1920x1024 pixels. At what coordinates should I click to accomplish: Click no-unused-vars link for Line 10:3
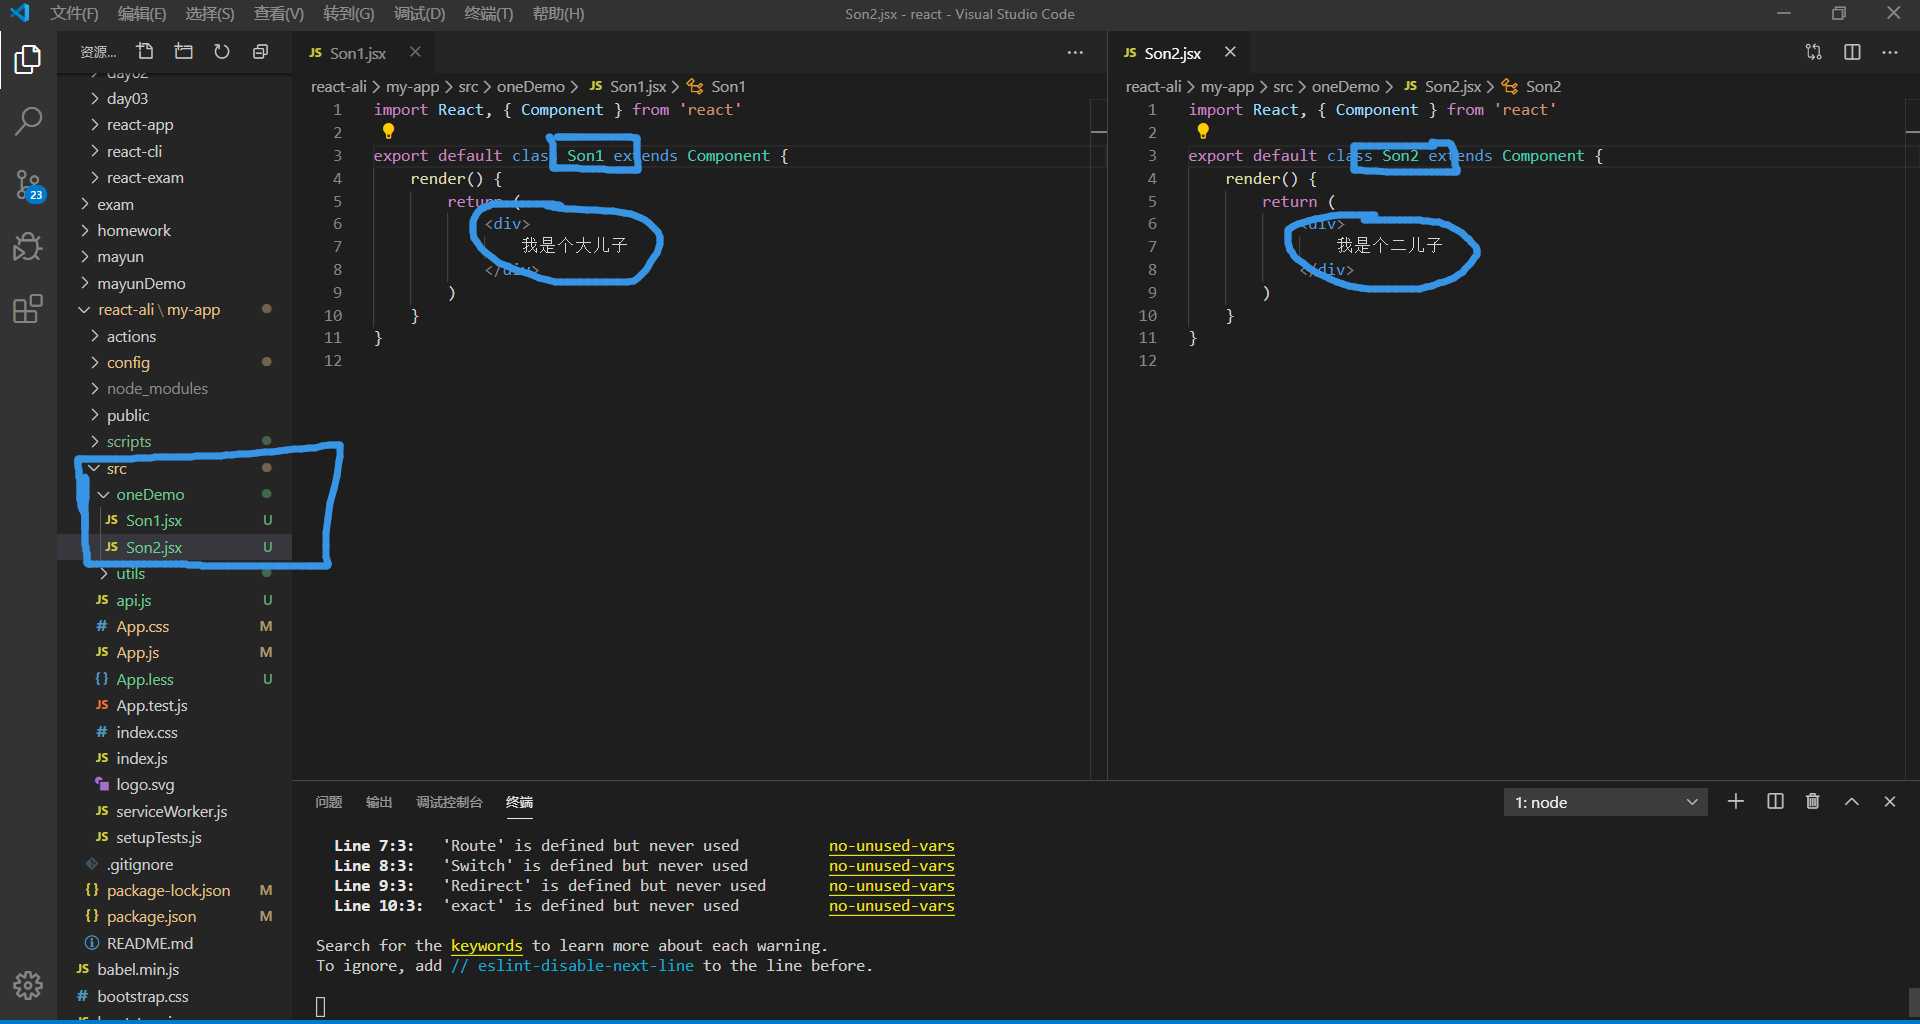[x=891, y=906]
